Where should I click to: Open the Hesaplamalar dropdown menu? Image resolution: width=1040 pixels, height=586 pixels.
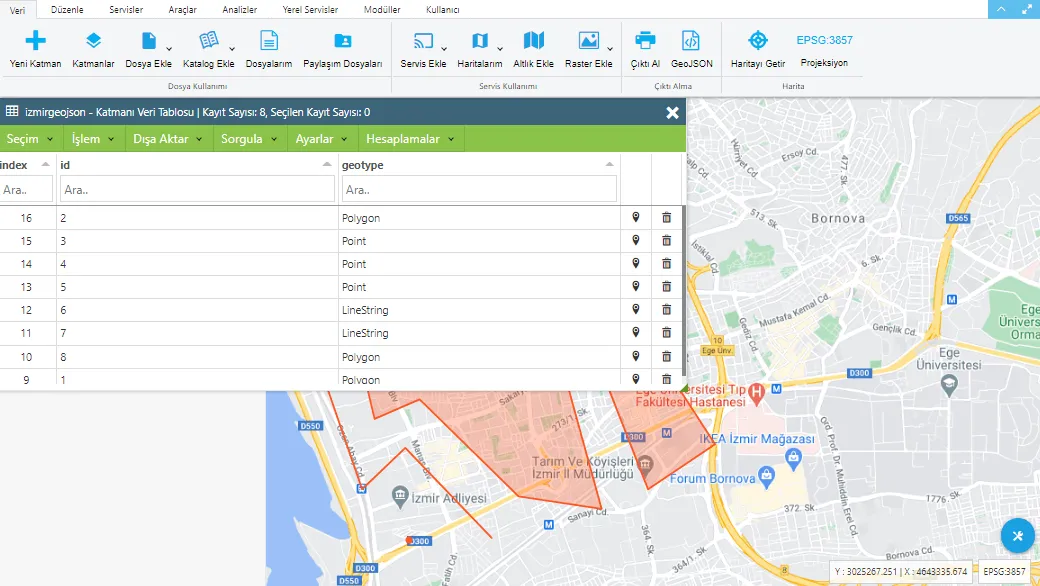tap(411, 139)
